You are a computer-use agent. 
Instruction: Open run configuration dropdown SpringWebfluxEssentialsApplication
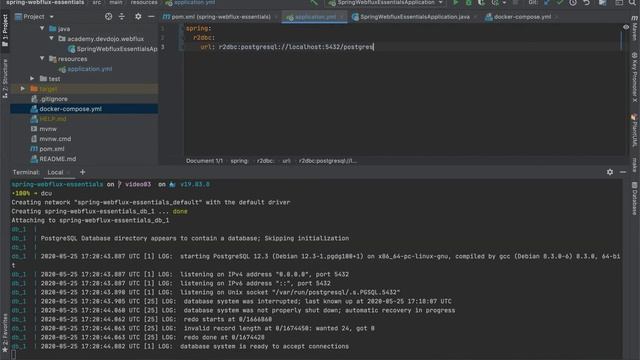386,3
